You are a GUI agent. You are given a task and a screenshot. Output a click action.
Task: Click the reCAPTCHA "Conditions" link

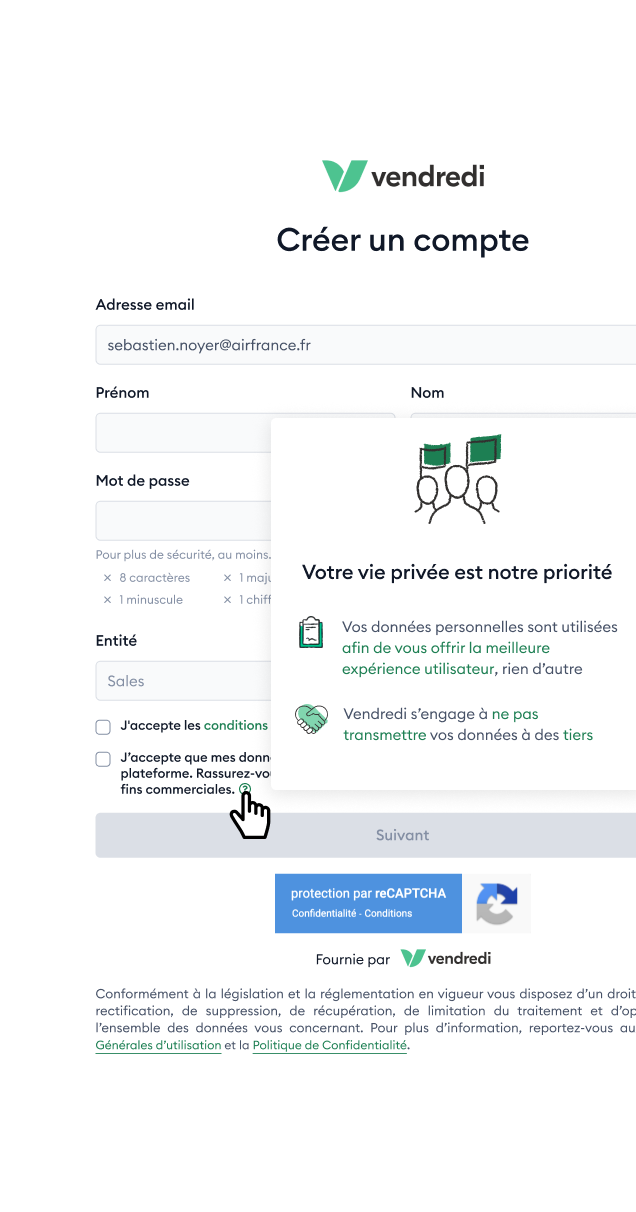point(388,913)
